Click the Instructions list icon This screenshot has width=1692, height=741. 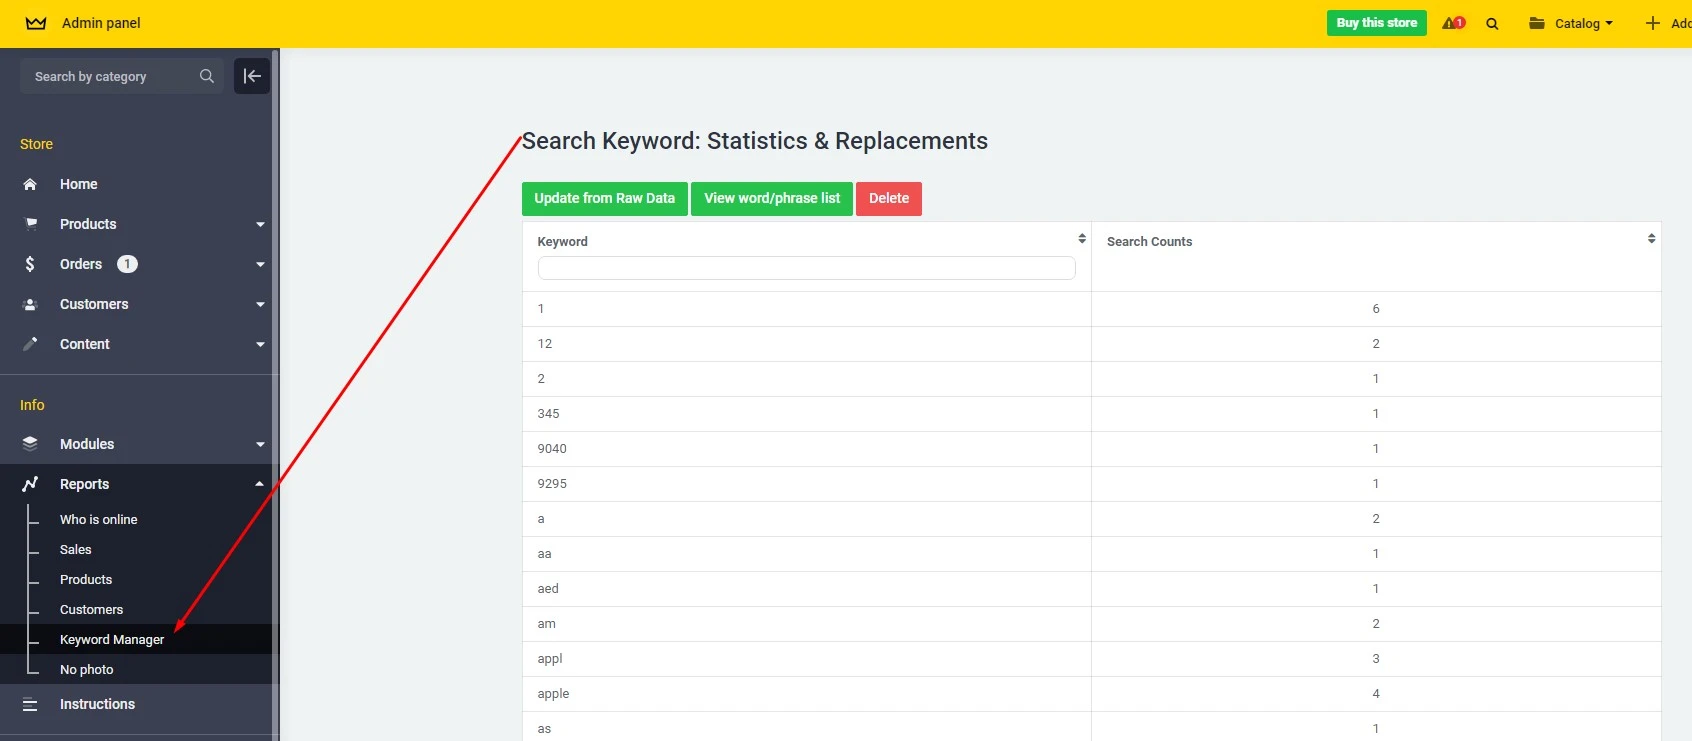(x=30, y=704)
